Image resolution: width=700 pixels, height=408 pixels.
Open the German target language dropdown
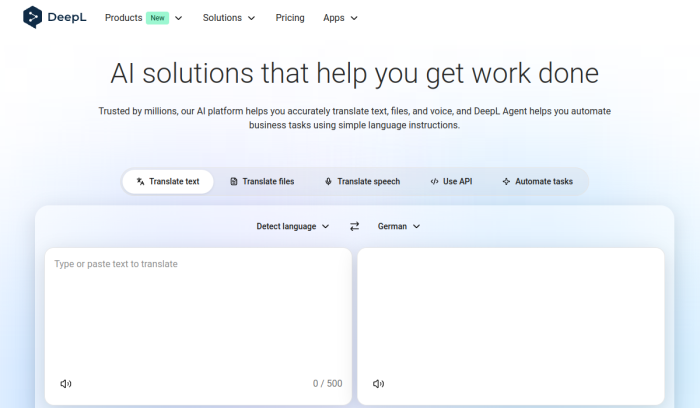(398, 227)
